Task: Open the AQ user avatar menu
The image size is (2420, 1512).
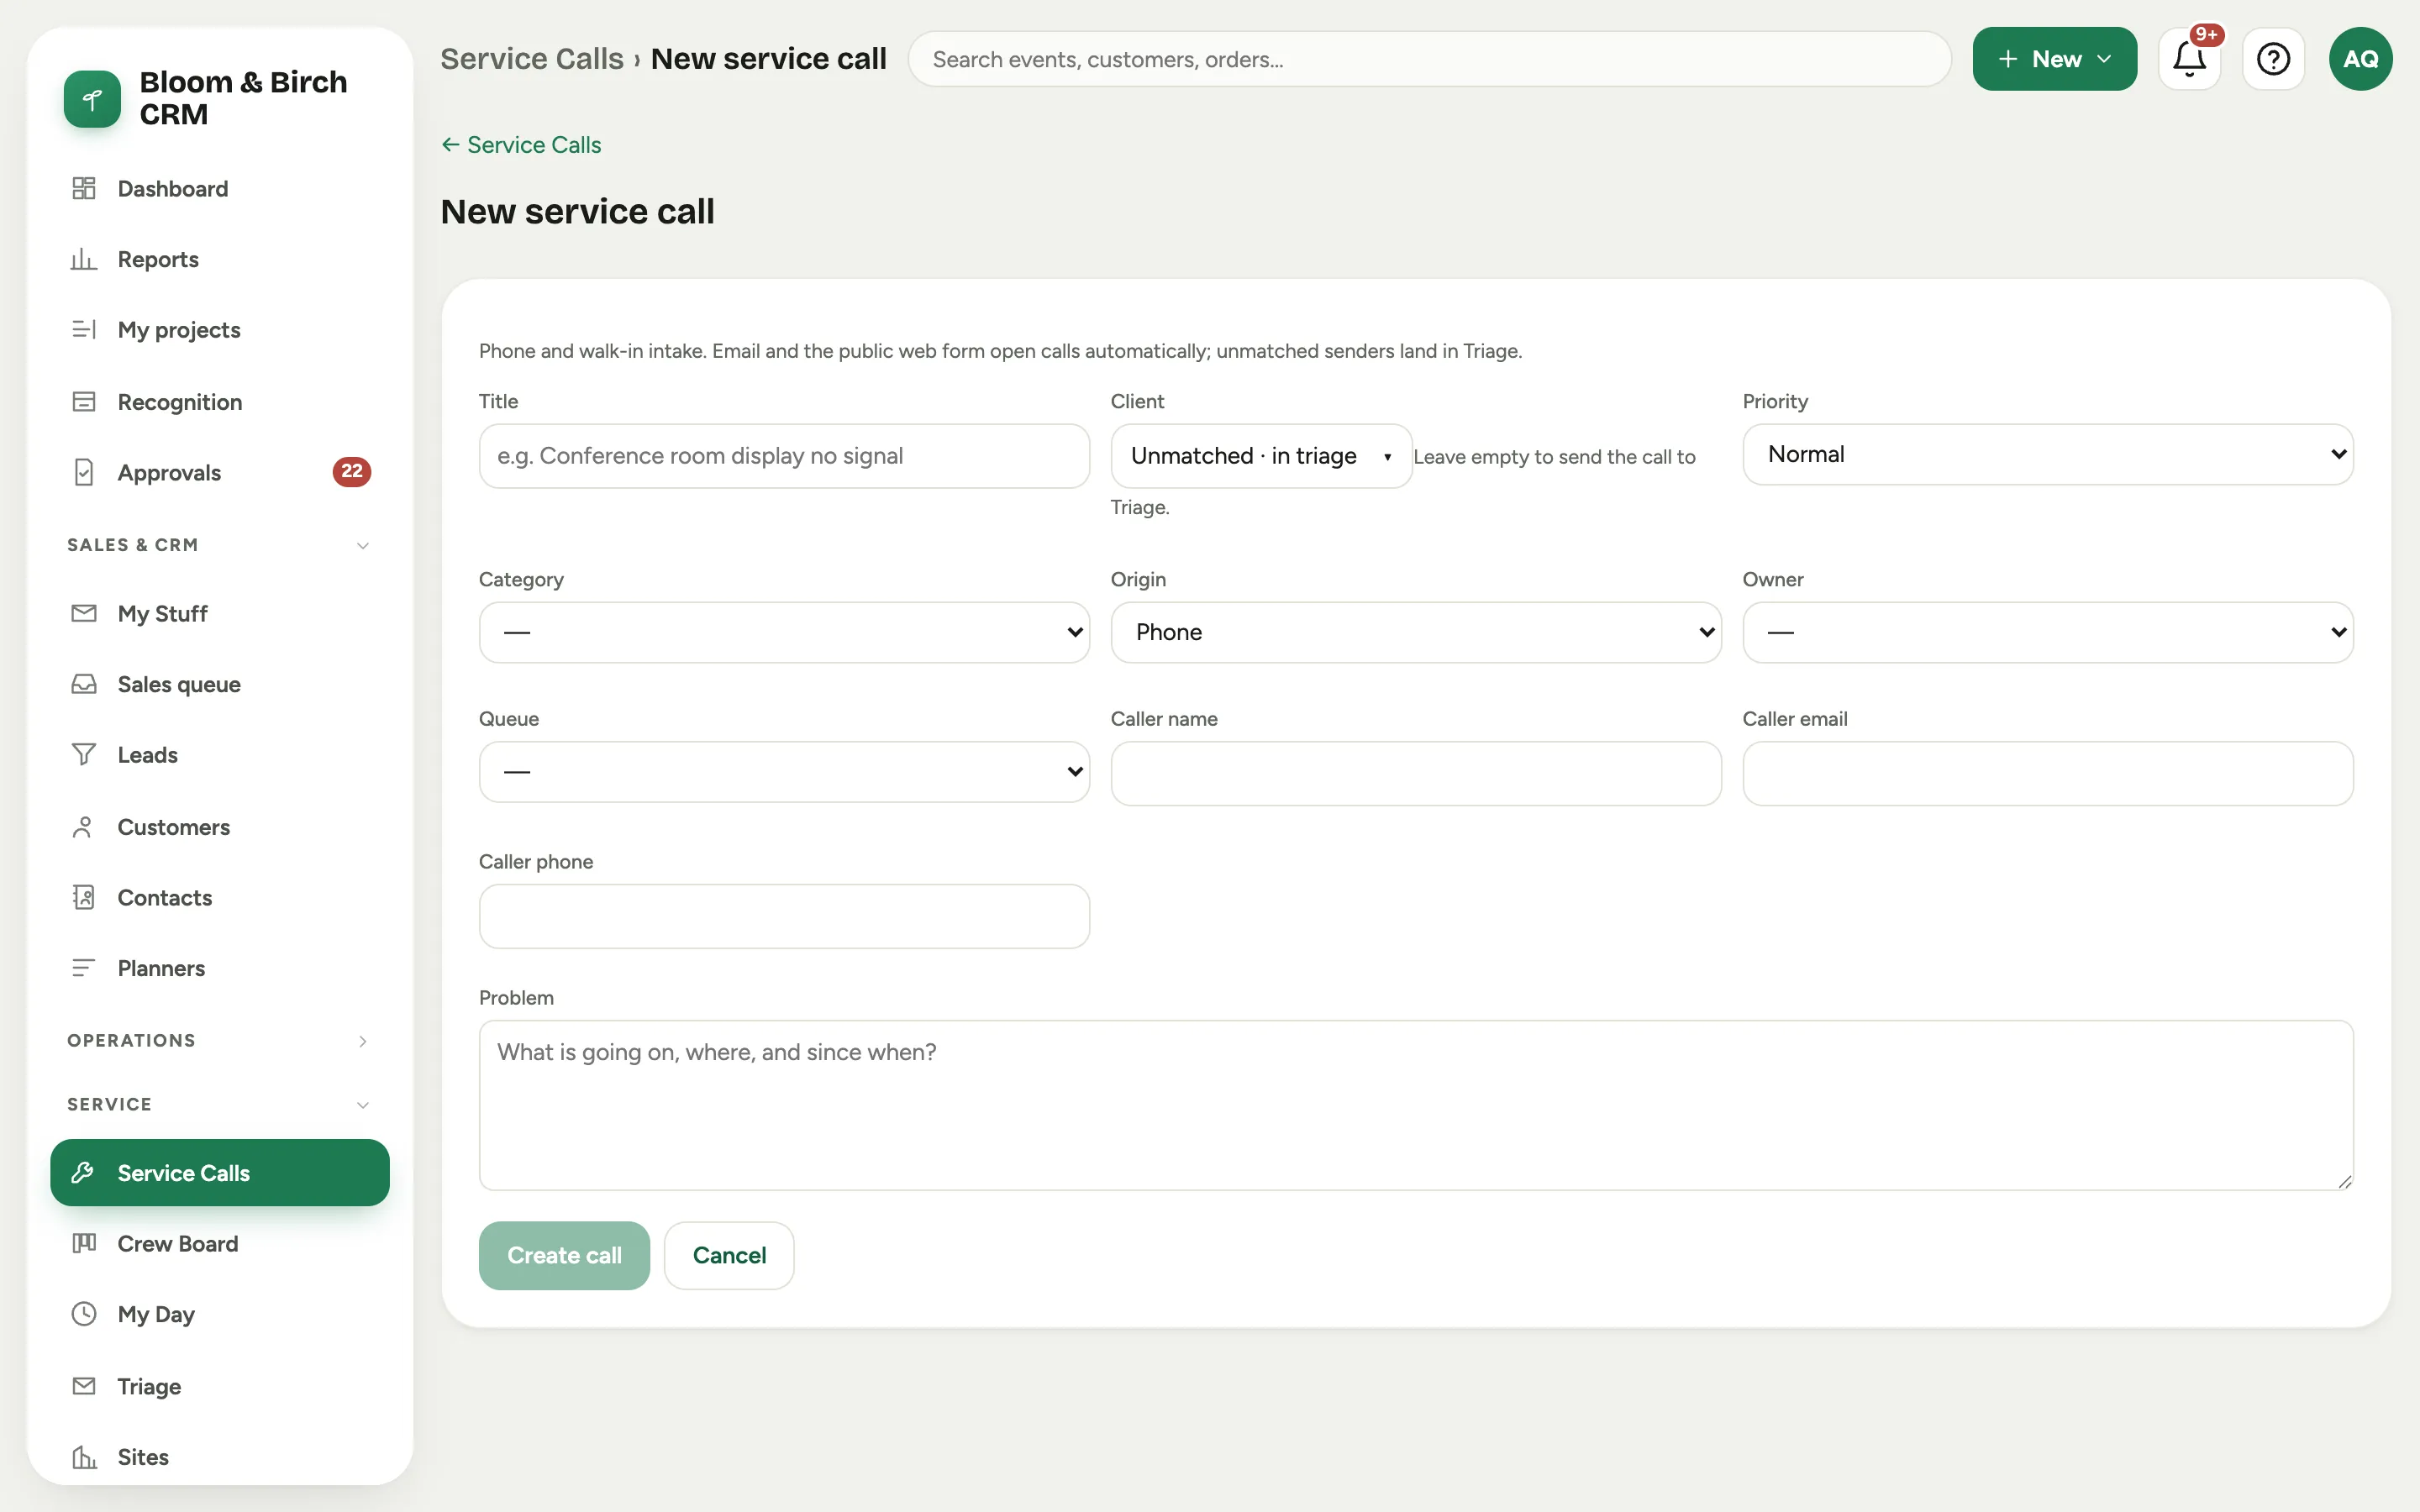Action: coord(2360,59)
